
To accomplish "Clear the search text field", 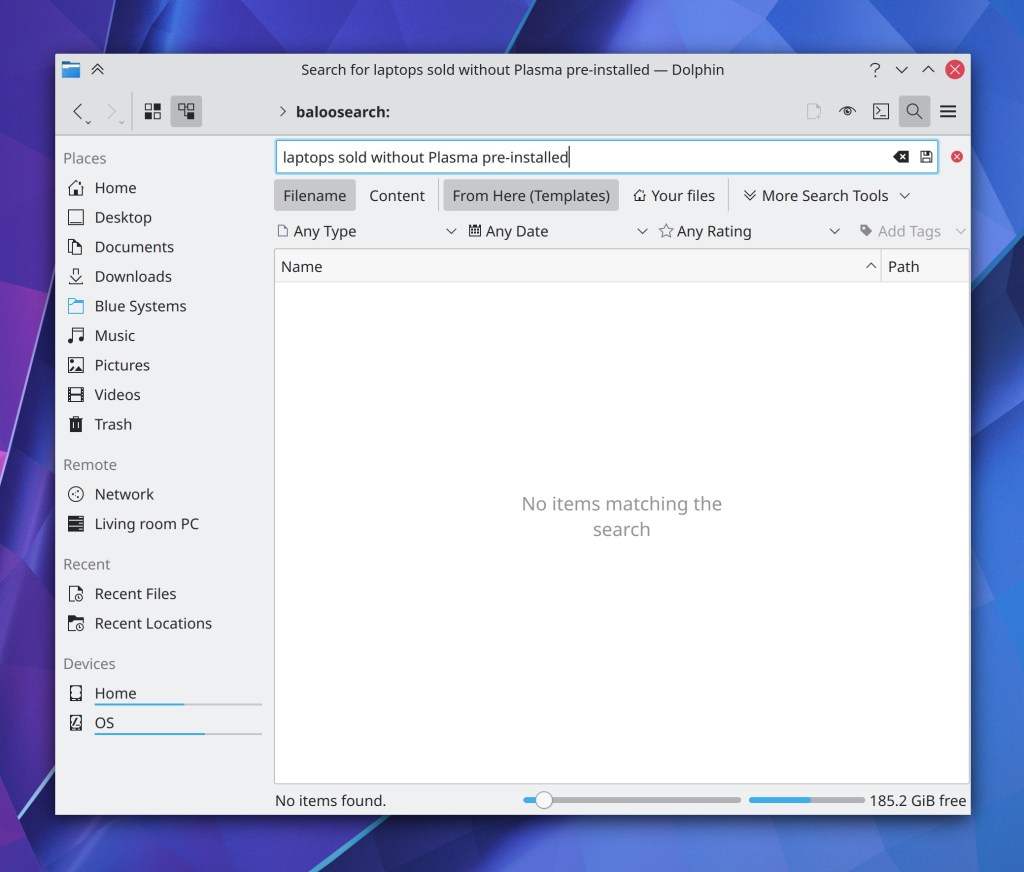I will [x=900, y=157].
